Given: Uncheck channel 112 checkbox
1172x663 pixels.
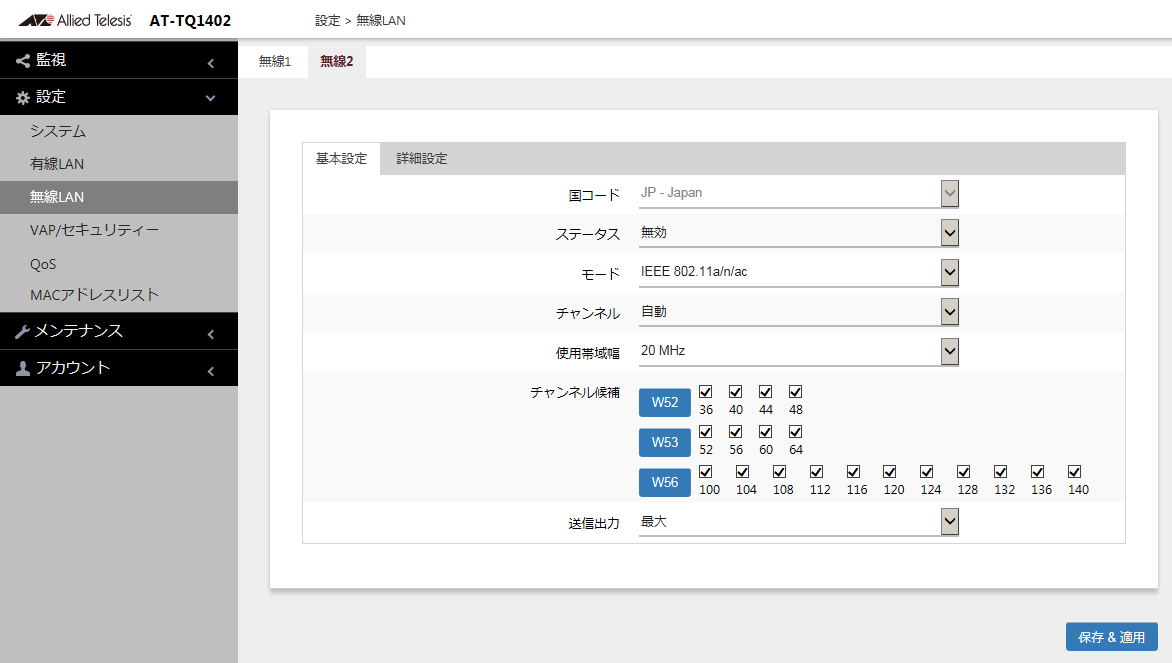Looking at the screenshot, I should point(816,472).
